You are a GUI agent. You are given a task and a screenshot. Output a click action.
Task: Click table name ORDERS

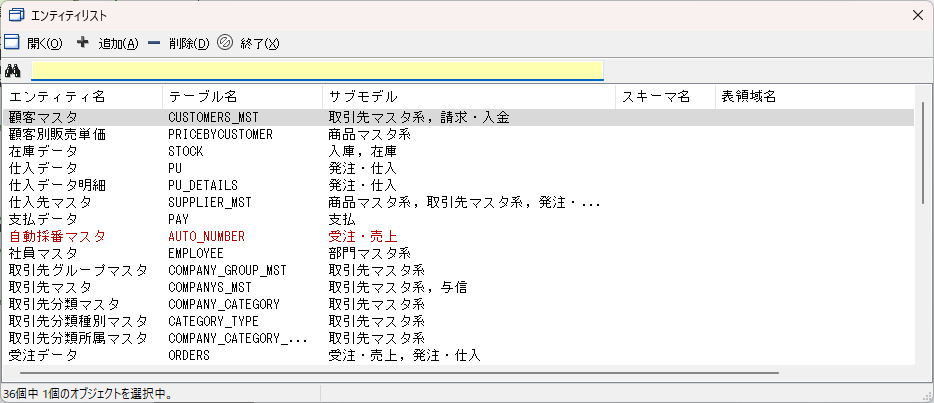(x=189, y=356)
